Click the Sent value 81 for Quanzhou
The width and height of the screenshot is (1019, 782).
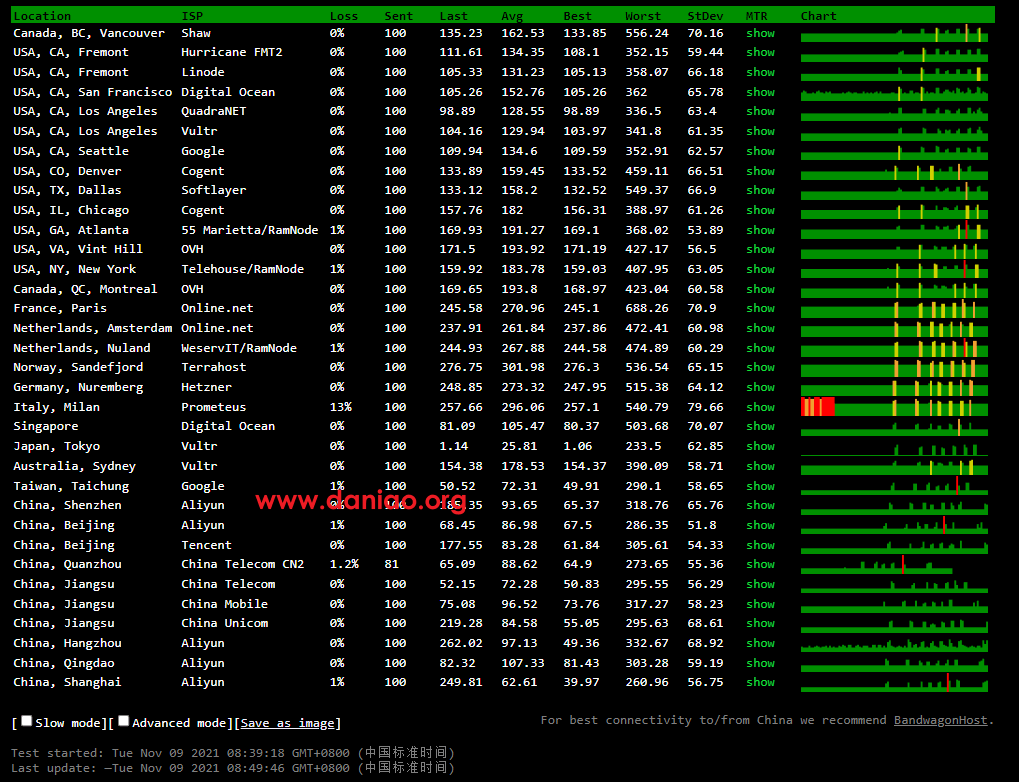coord(392,564)
